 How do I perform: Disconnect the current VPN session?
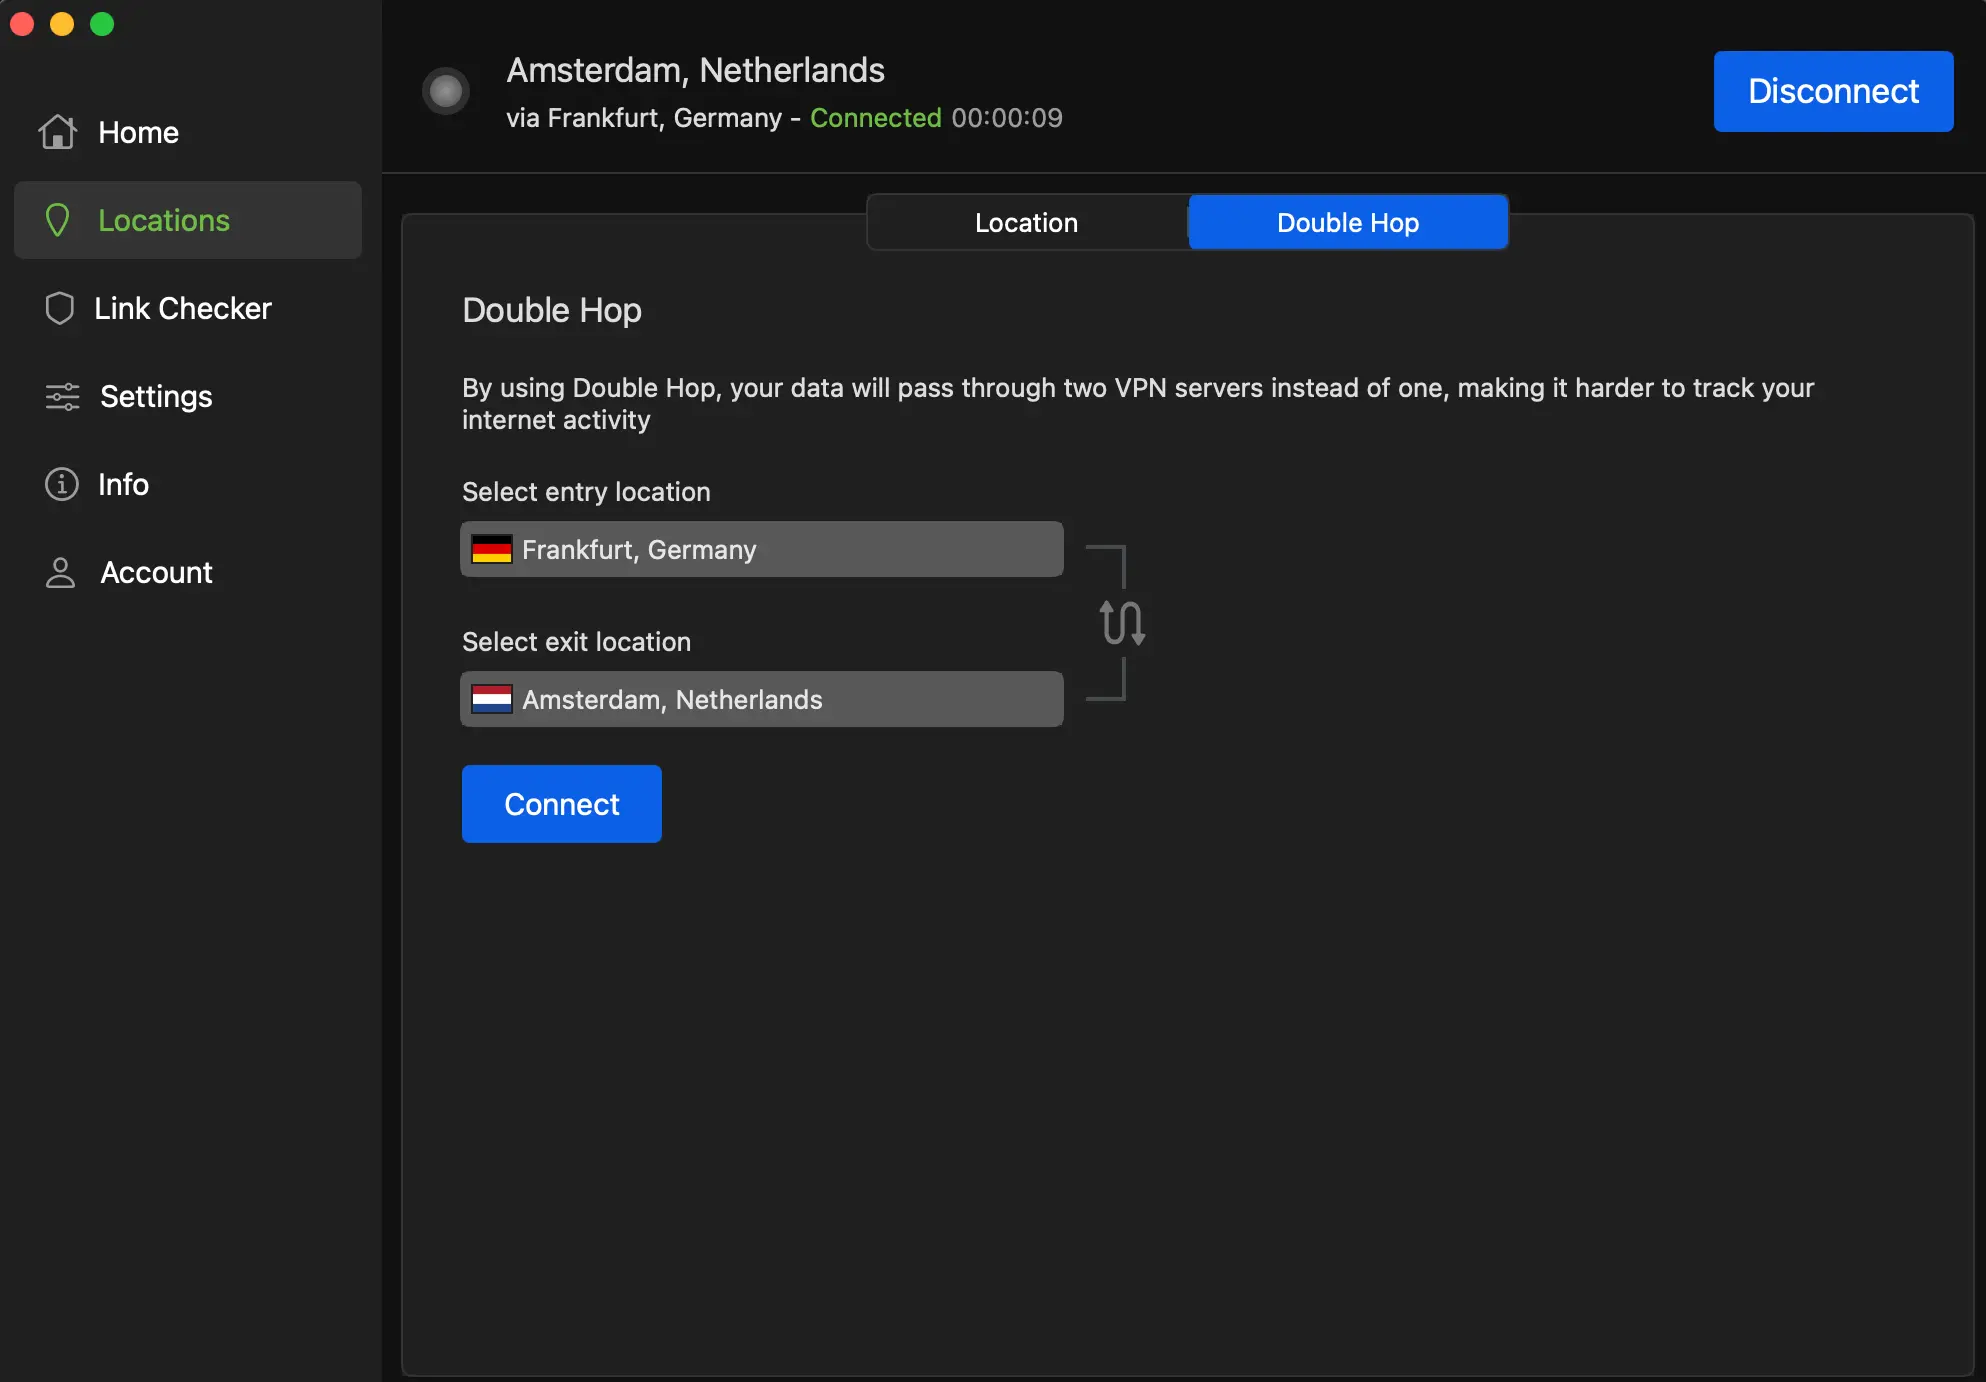[1833, 91]
